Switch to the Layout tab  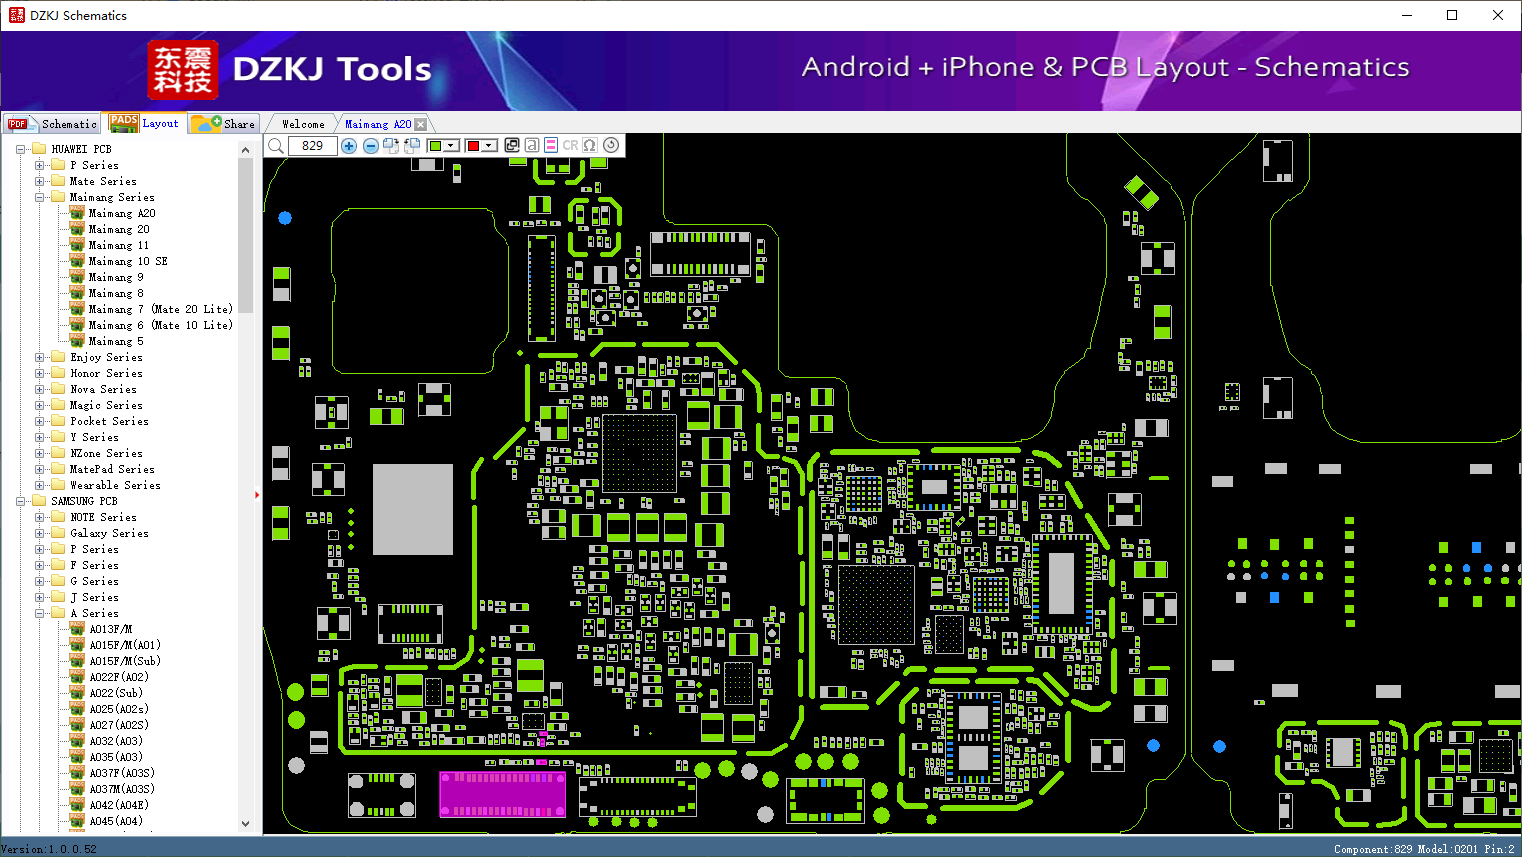pos(144,123)
